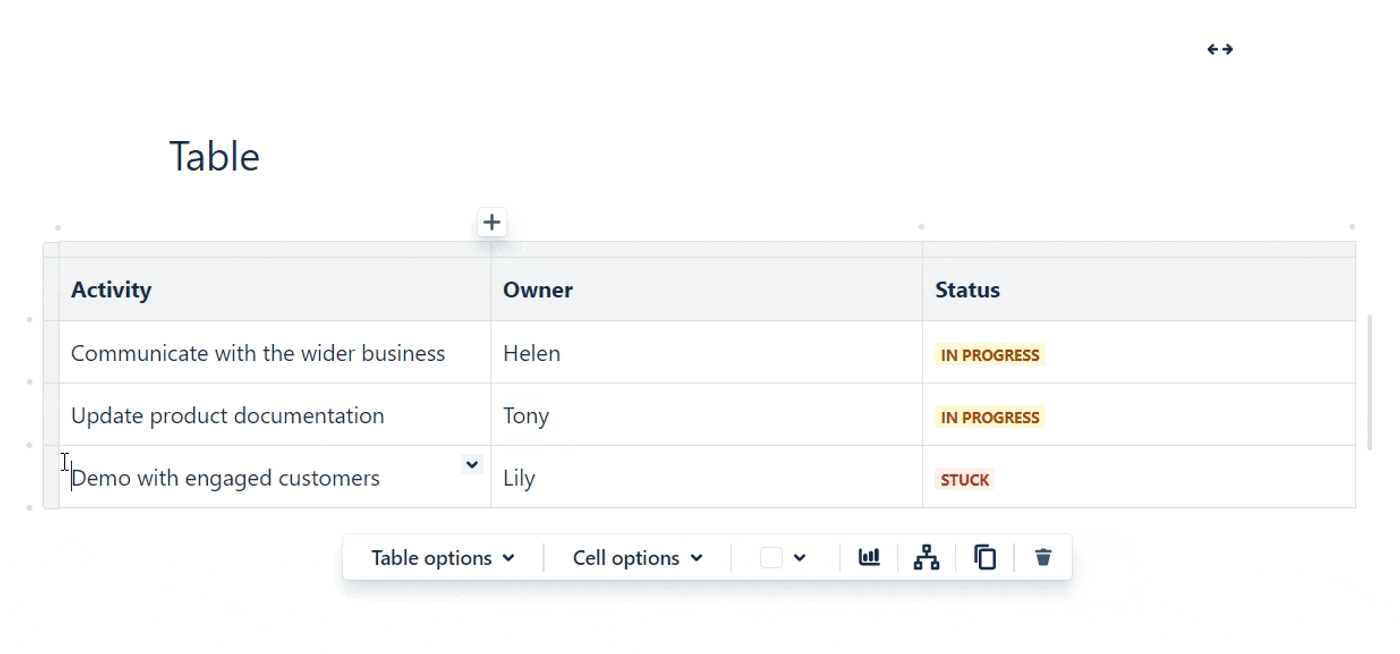This screenshot has width=1400, height=654.
Task: Select Update product documentation row handle
Action: point(51,415)
